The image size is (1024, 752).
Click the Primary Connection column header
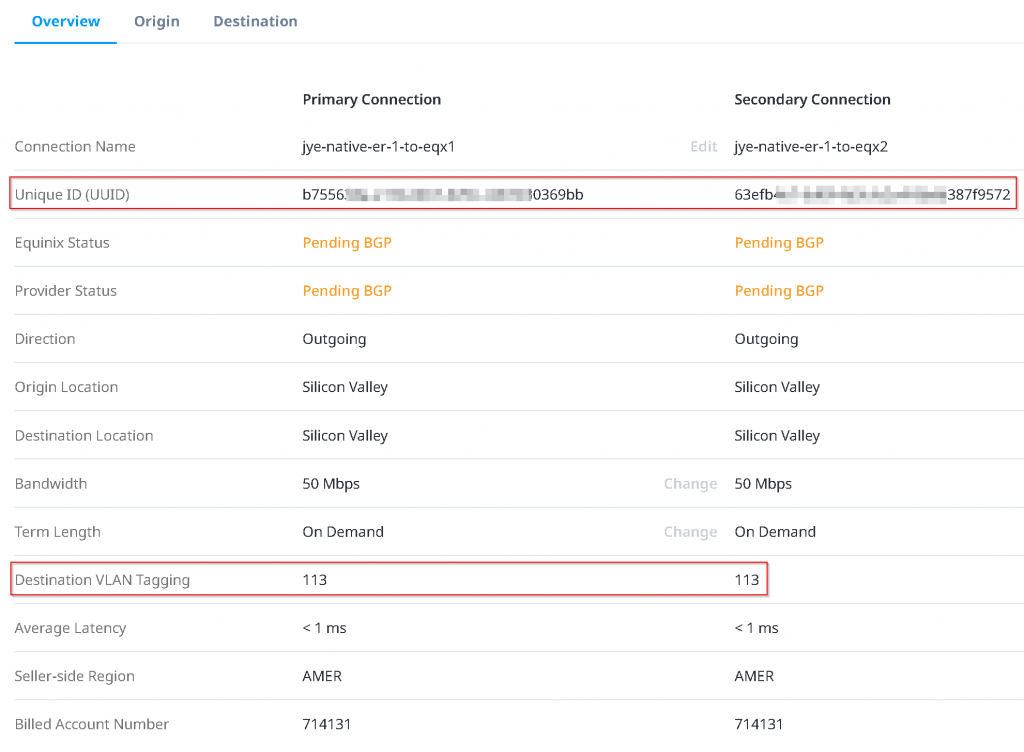click(x=372, y=100)
